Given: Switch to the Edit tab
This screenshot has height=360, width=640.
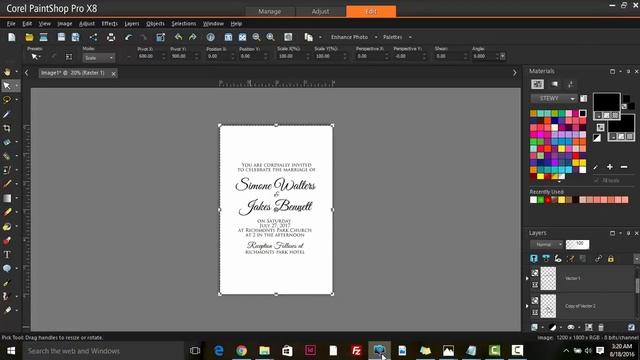Looking at the screenshot, I should tap(371, 11).
